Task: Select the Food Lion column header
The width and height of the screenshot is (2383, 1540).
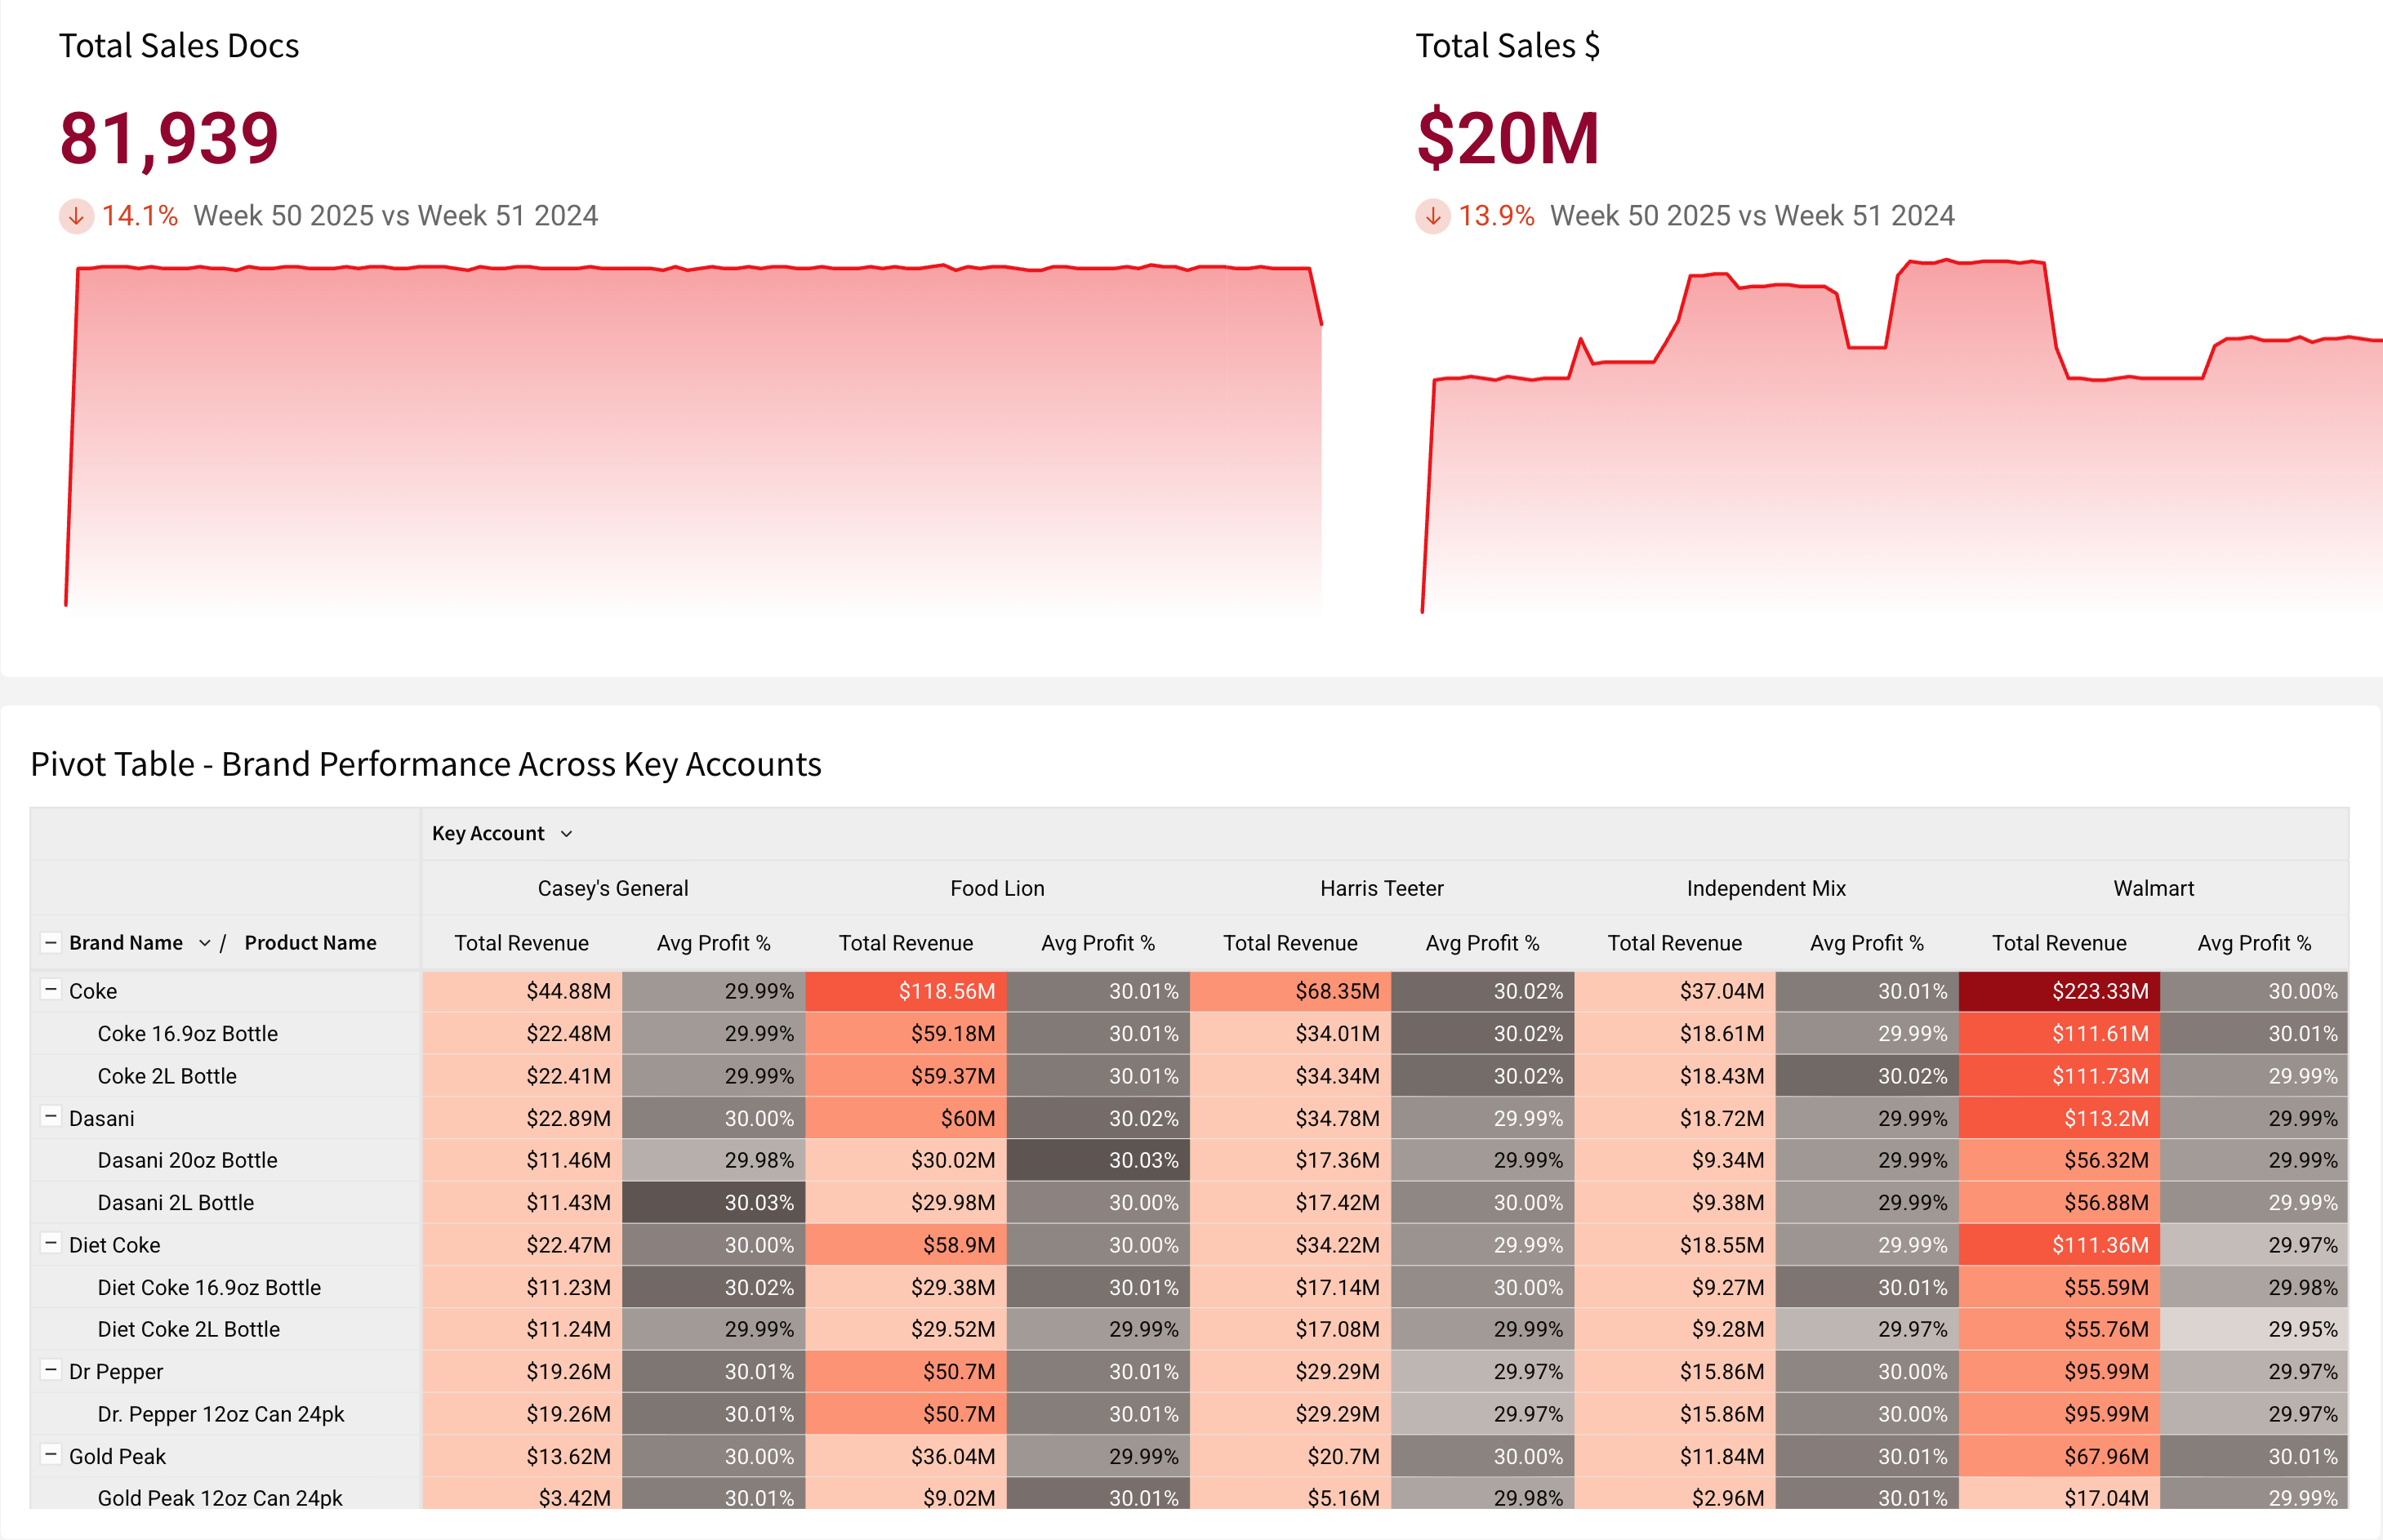Action: pyautogui.click(x=996, y=888)
